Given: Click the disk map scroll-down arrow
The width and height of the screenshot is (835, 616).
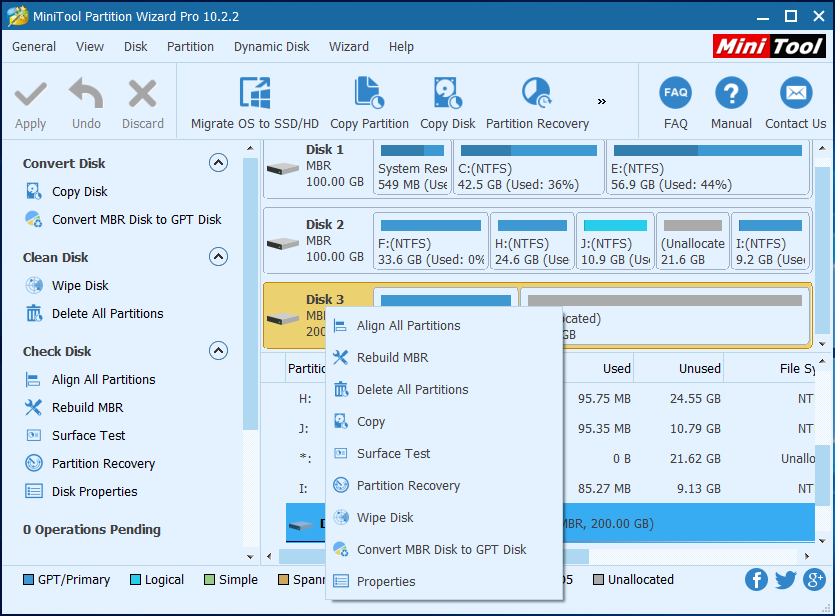Looking at the screenshot, I should (x=822, y=344).
